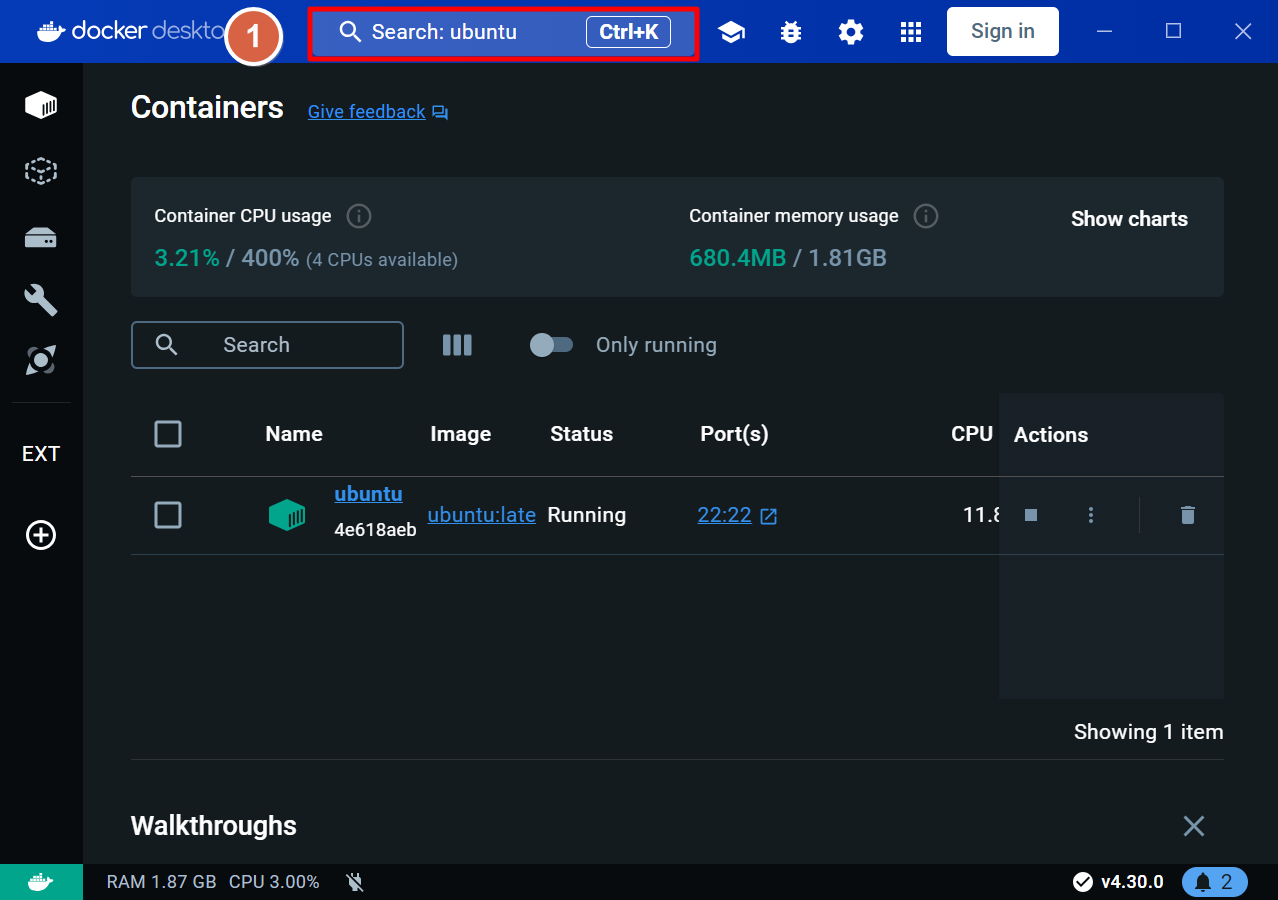The width and height of the screenshot is (1278, 900).
Task: Click the Running status text
Action: click(587, 515)
